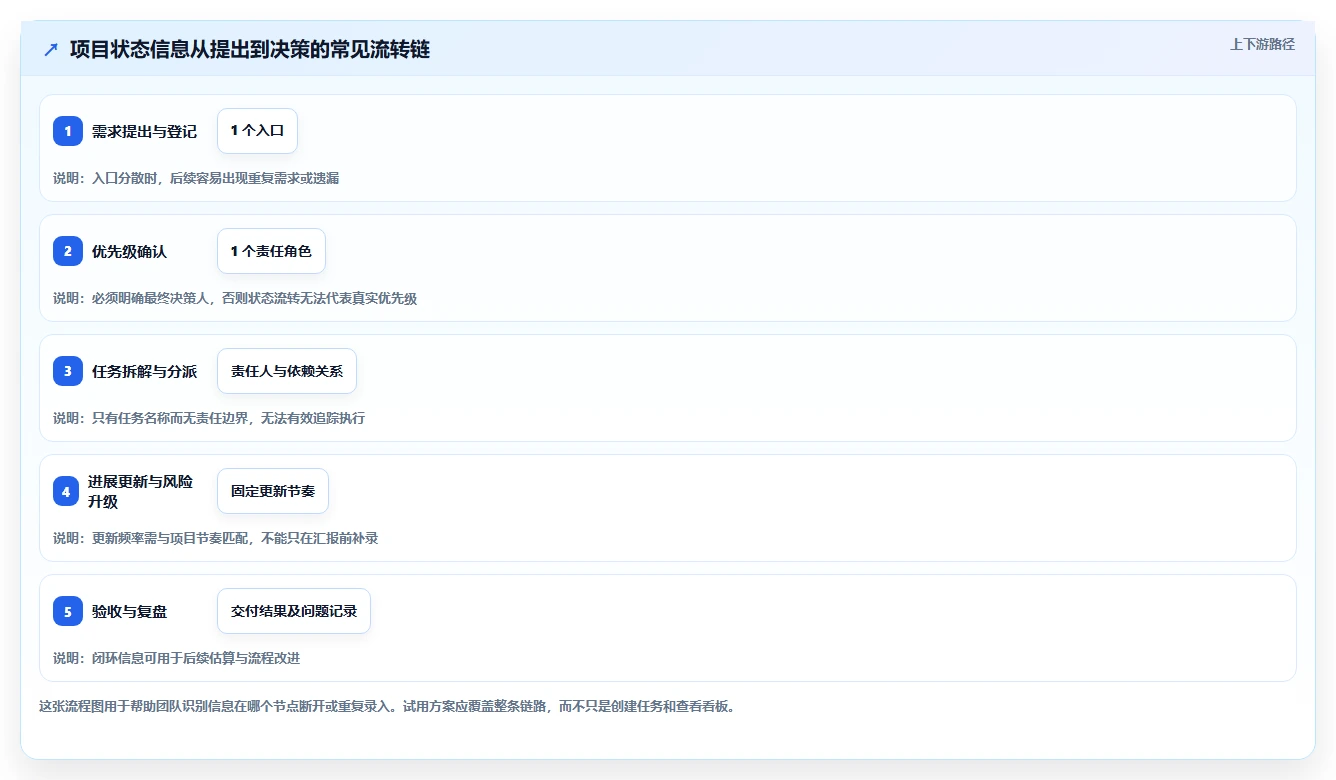The height and width of the screenshot is (780, 1336).
Task: Click the title '项目状态信息从提出到决策的常见流转链'
Action: click(x=250, y=50)
